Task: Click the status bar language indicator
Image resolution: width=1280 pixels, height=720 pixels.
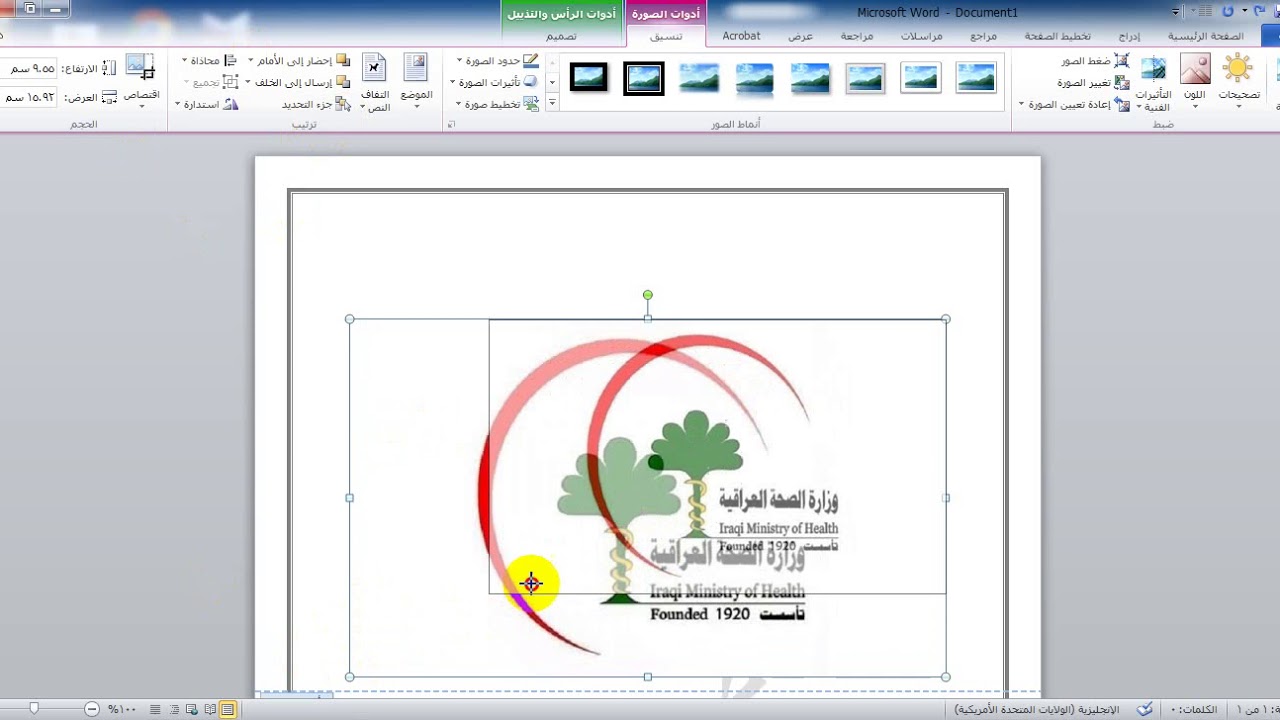Action: click(1037, 709)
